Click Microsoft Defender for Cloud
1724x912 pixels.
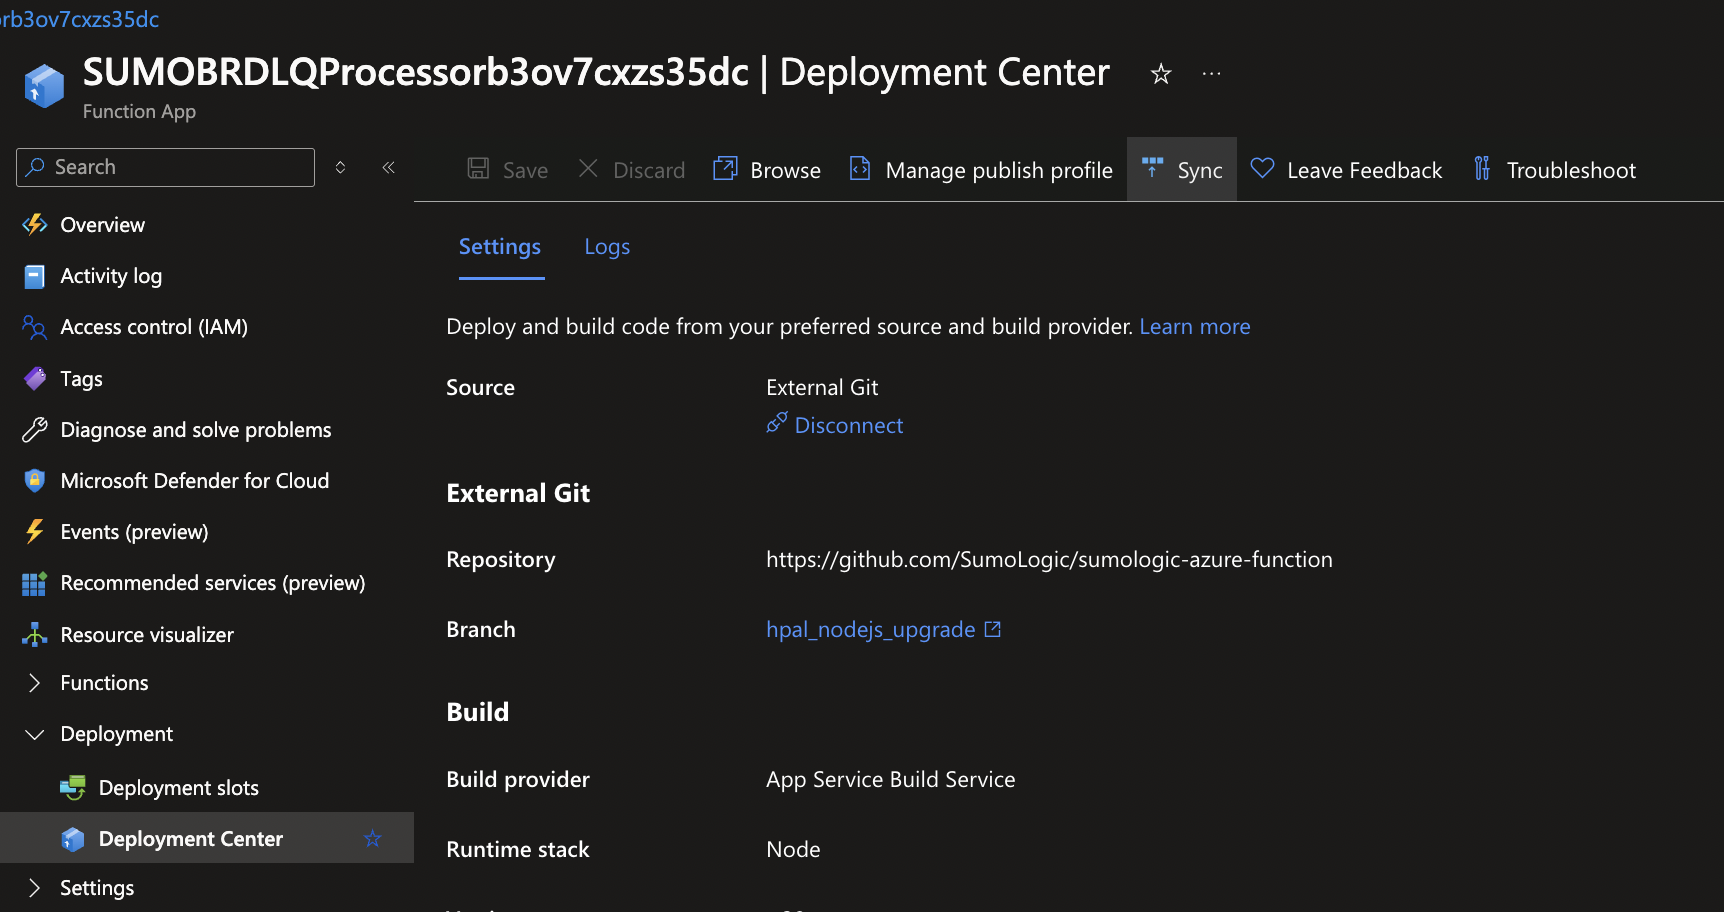point(195,480)
